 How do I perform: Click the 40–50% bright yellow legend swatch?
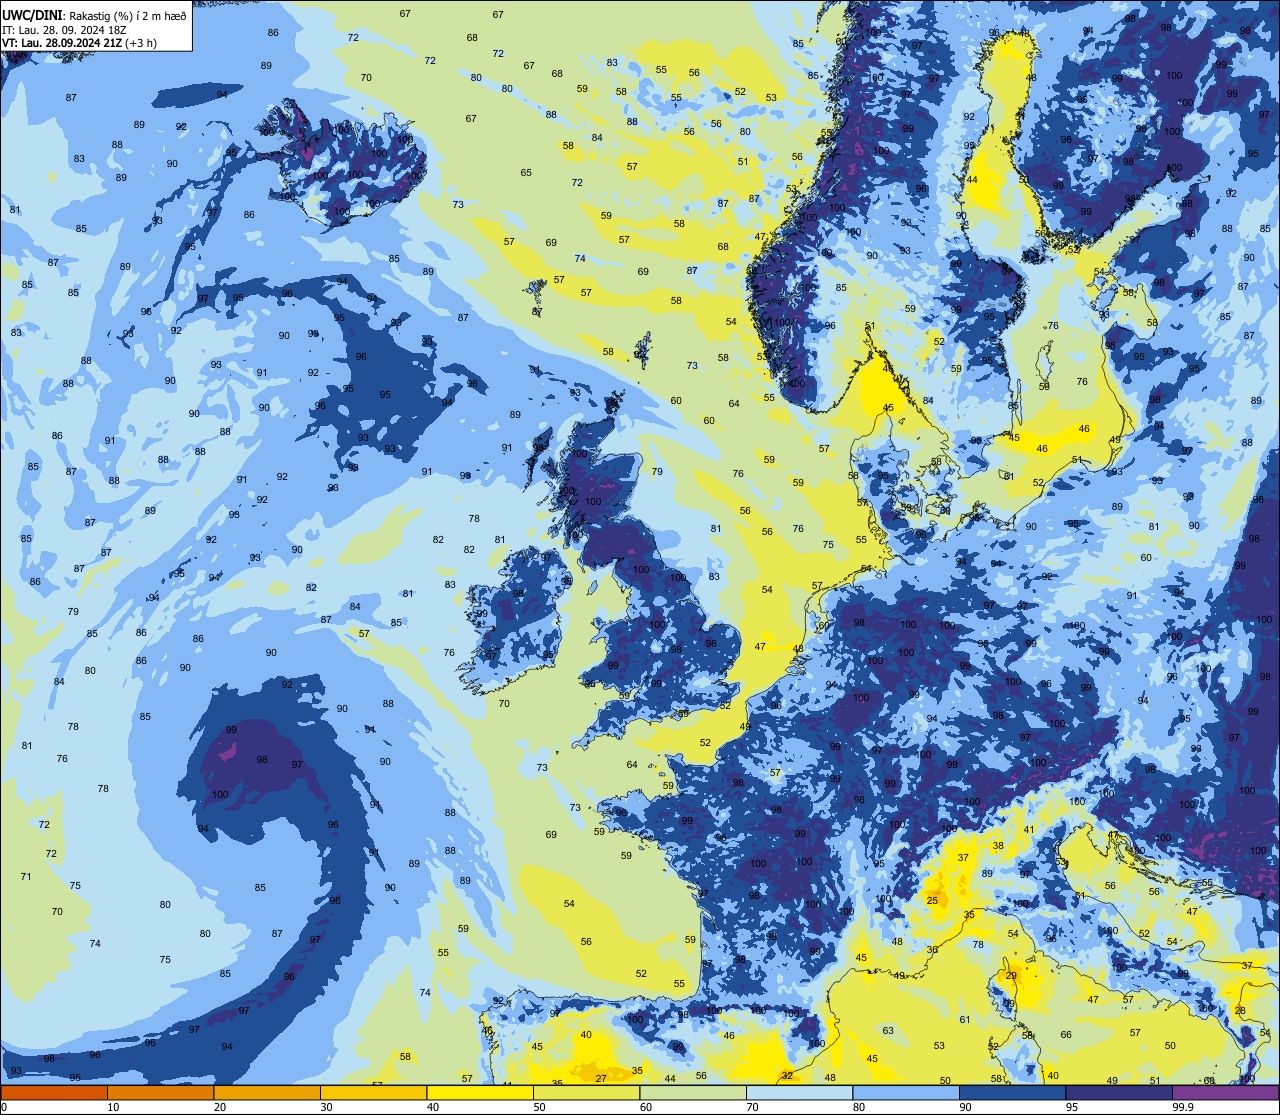coord(480,1092)
